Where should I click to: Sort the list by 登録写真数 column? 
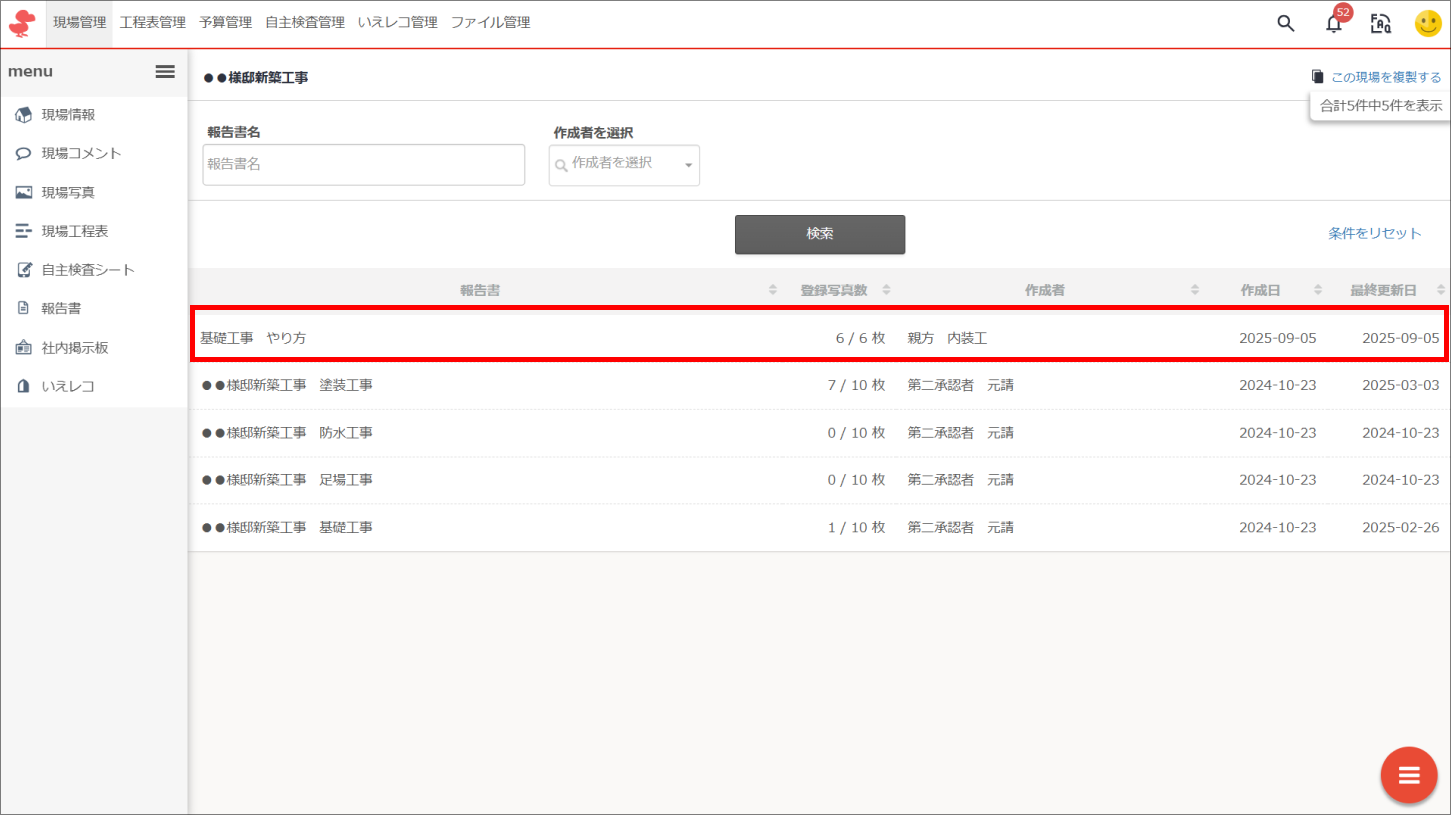click(833, 290)
